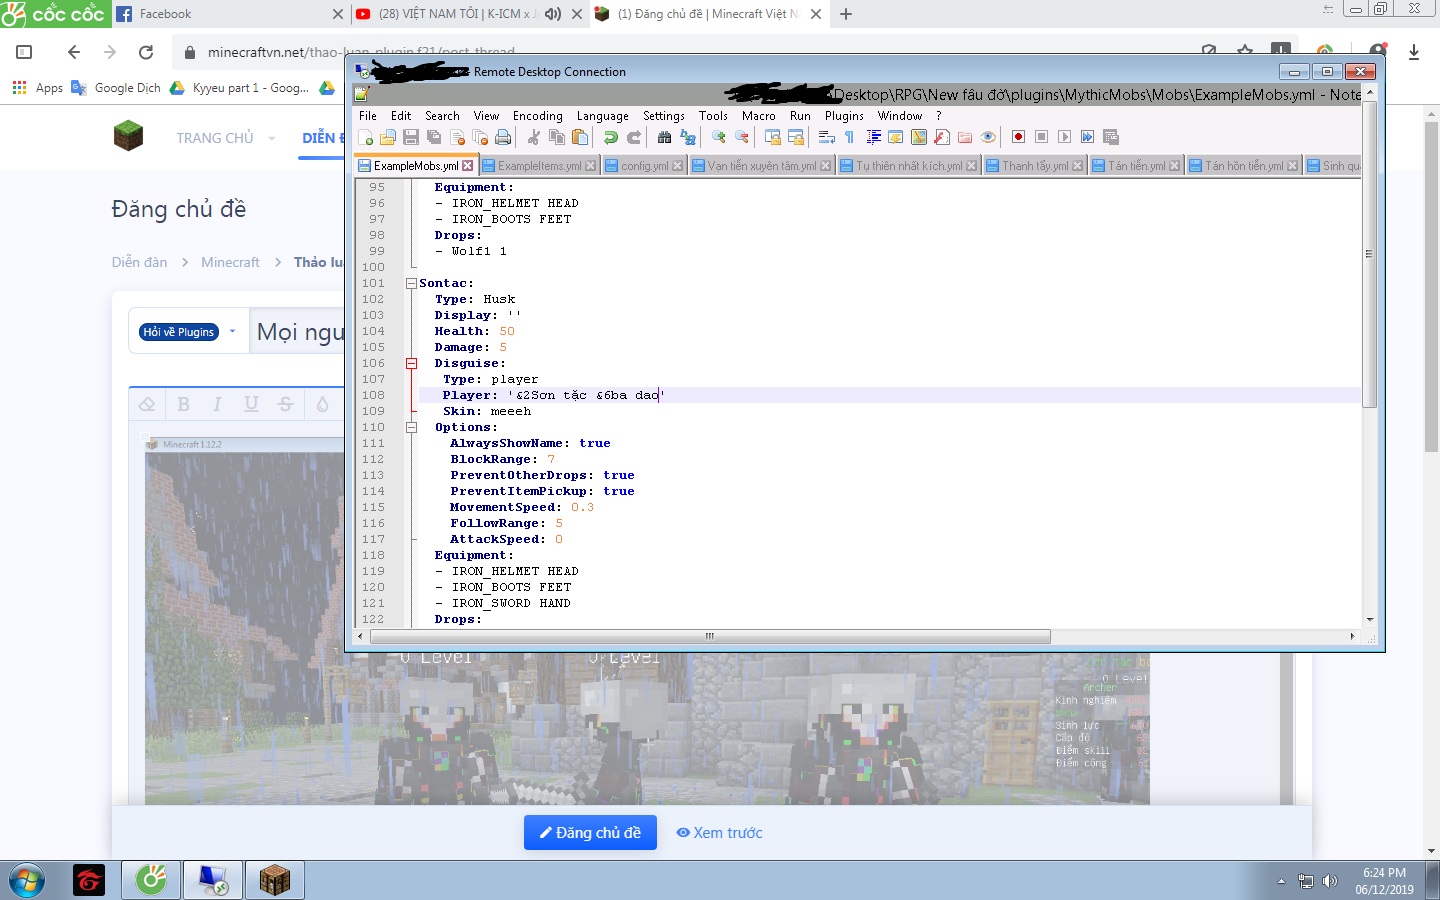The height and width of the screenshot is (900, 1440).
Task: Click the Open file folder icon
Action: (x=388, y=137)
